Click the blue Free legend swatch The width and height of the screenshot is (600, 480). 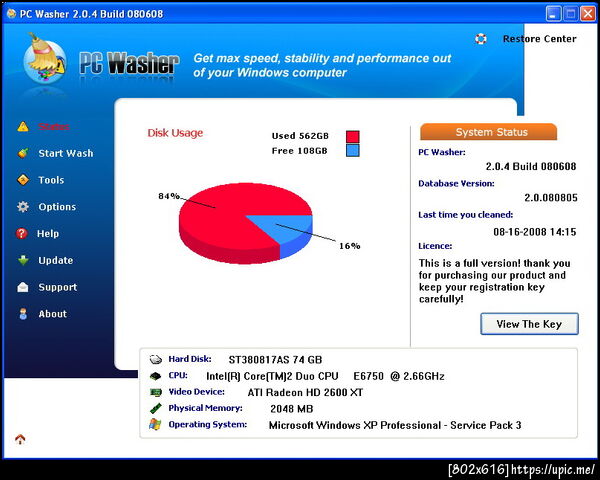point(353,150)
